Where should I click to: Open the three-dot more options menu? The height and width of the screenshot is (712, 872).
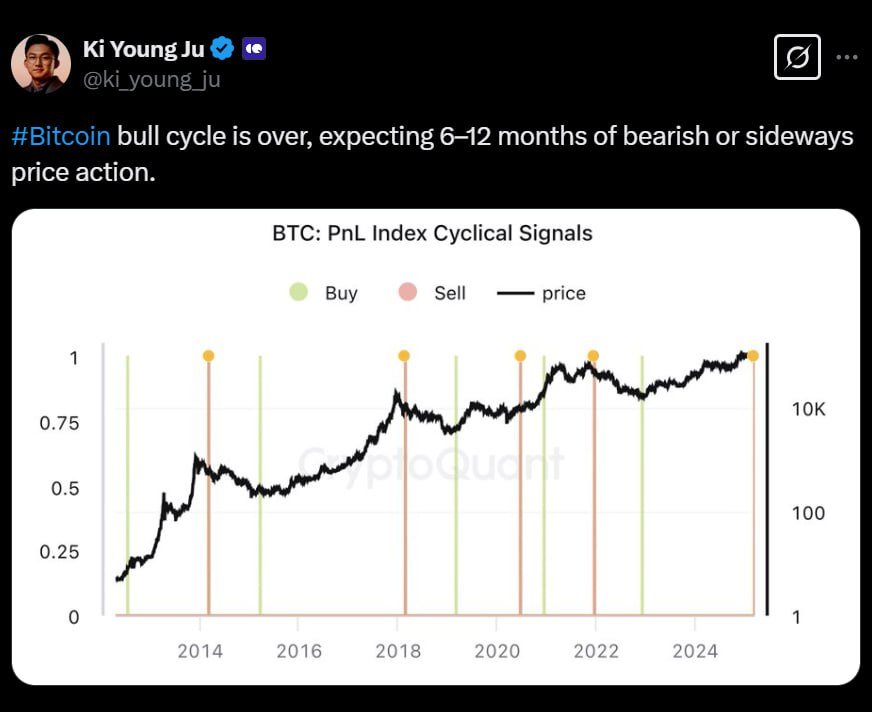846,58
